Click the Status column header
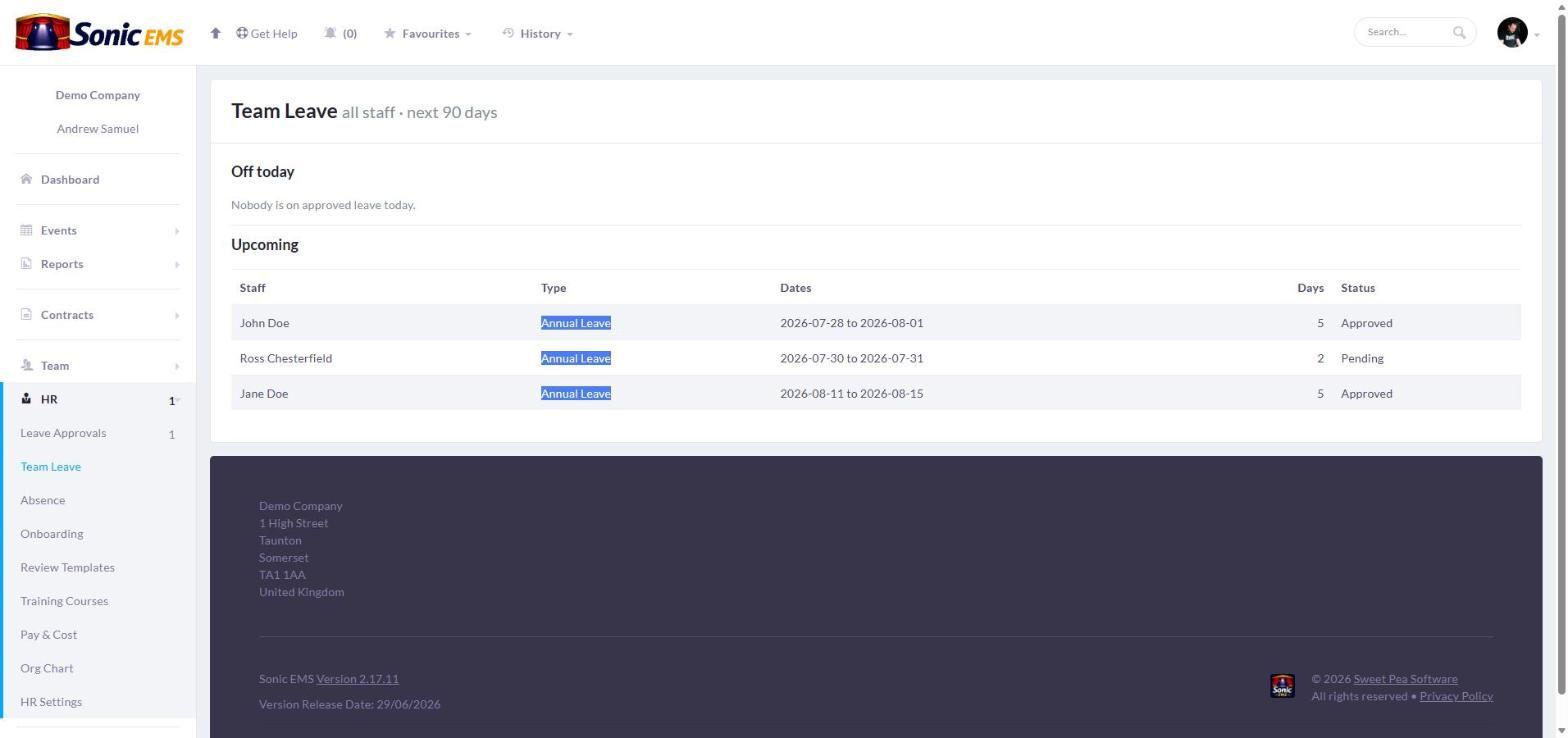The width and height of the screenshot is (1568, 738). point(1358,288)
